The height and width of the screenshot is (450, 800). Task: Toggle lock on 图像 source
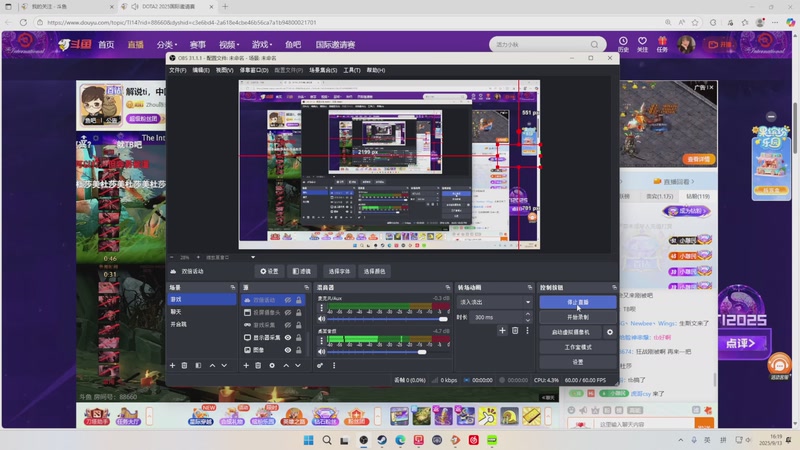coord(298,350)
